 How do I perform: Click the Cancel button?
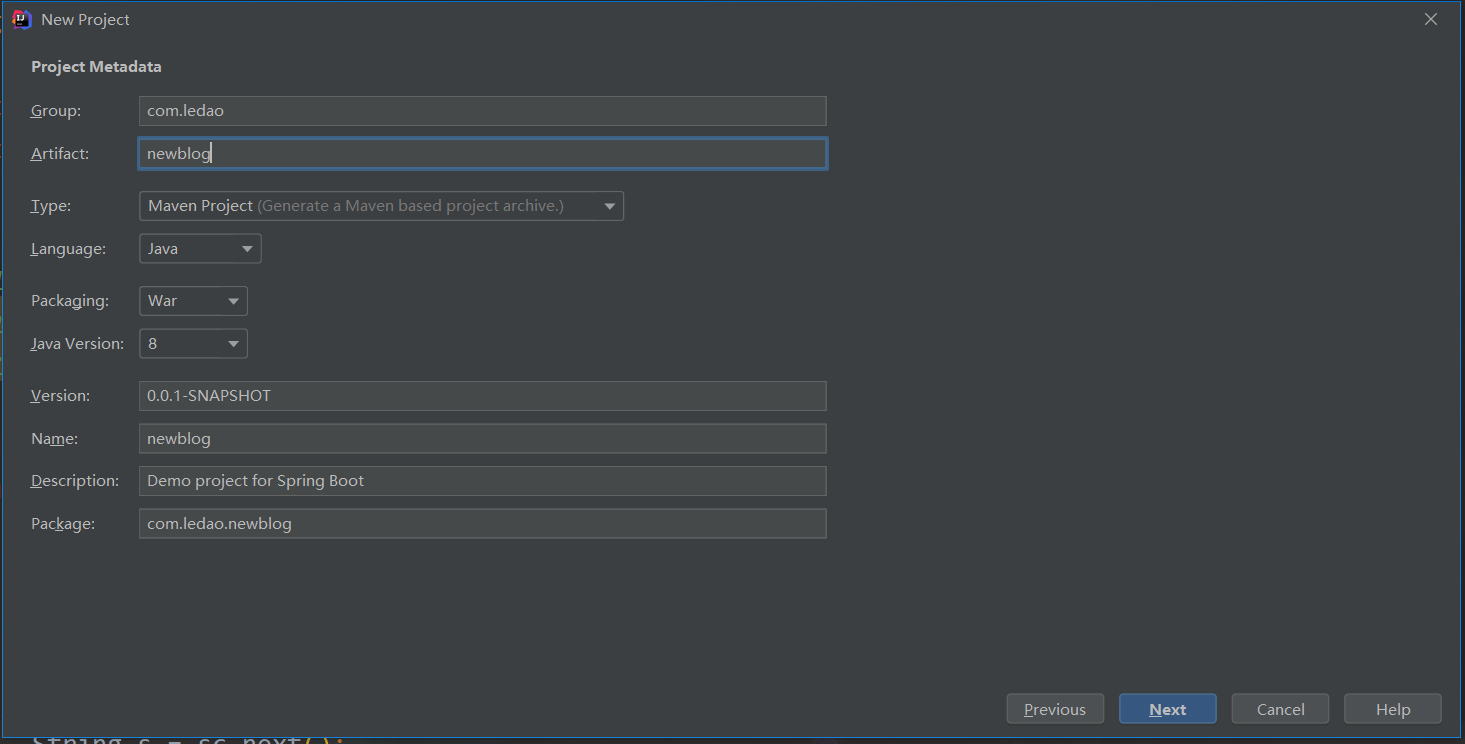1280,708
